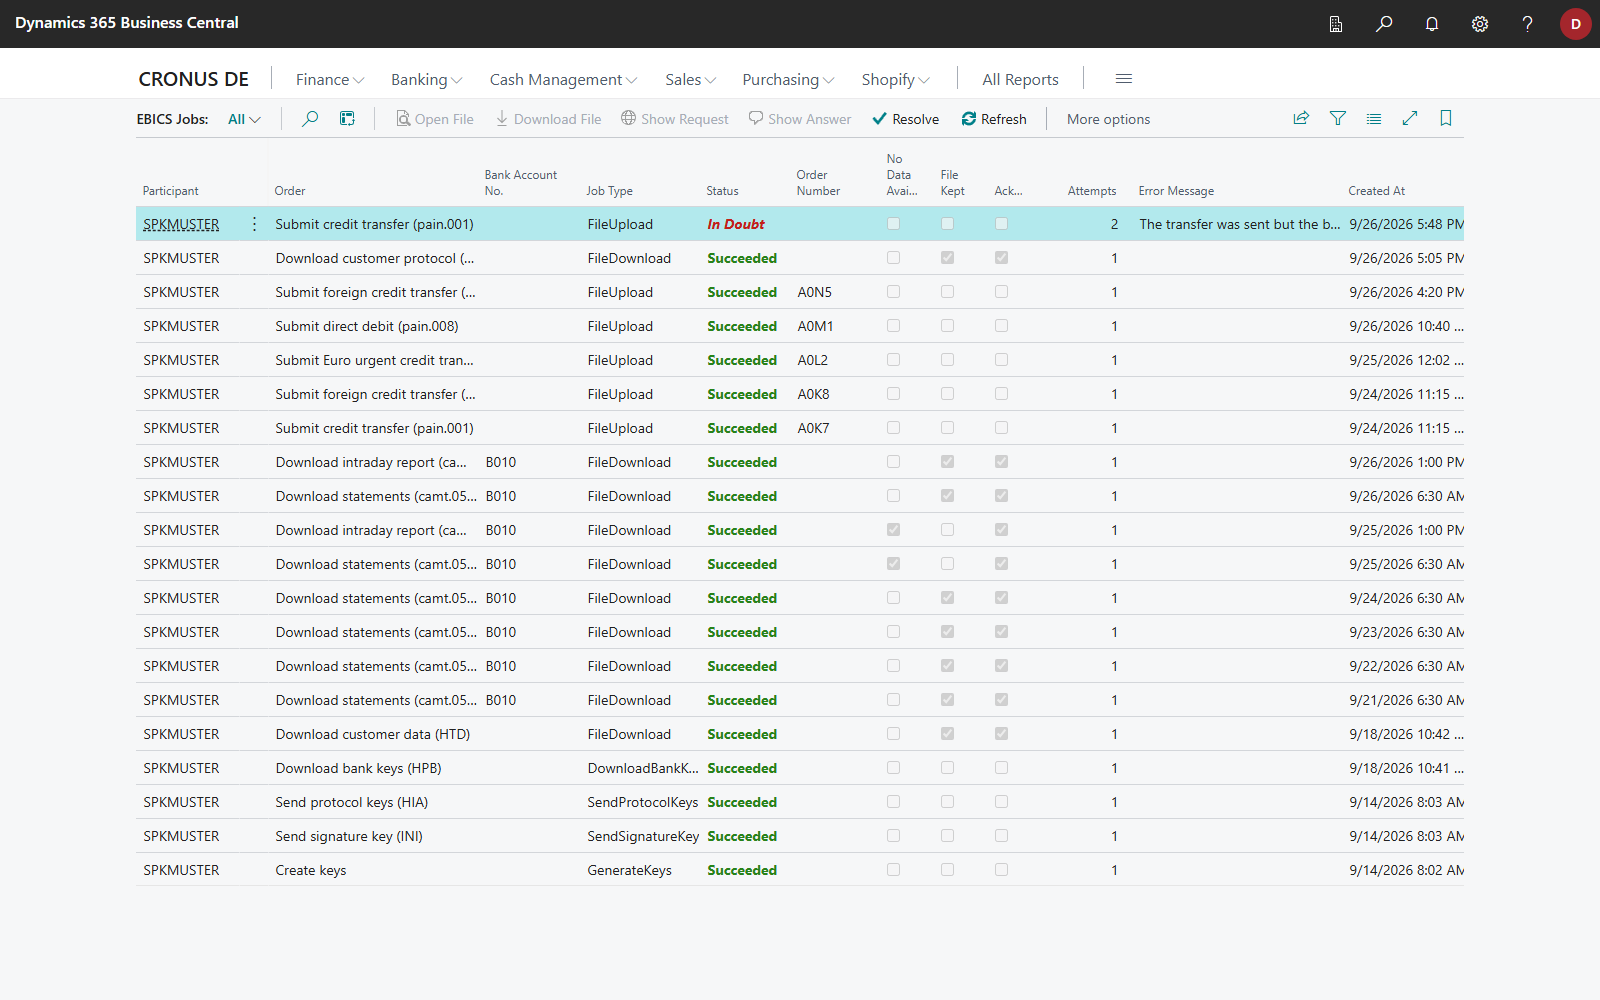This screenshot has height=1000, width=1600.
Task: Open All Reports
Action: [x=1020, y=79]
